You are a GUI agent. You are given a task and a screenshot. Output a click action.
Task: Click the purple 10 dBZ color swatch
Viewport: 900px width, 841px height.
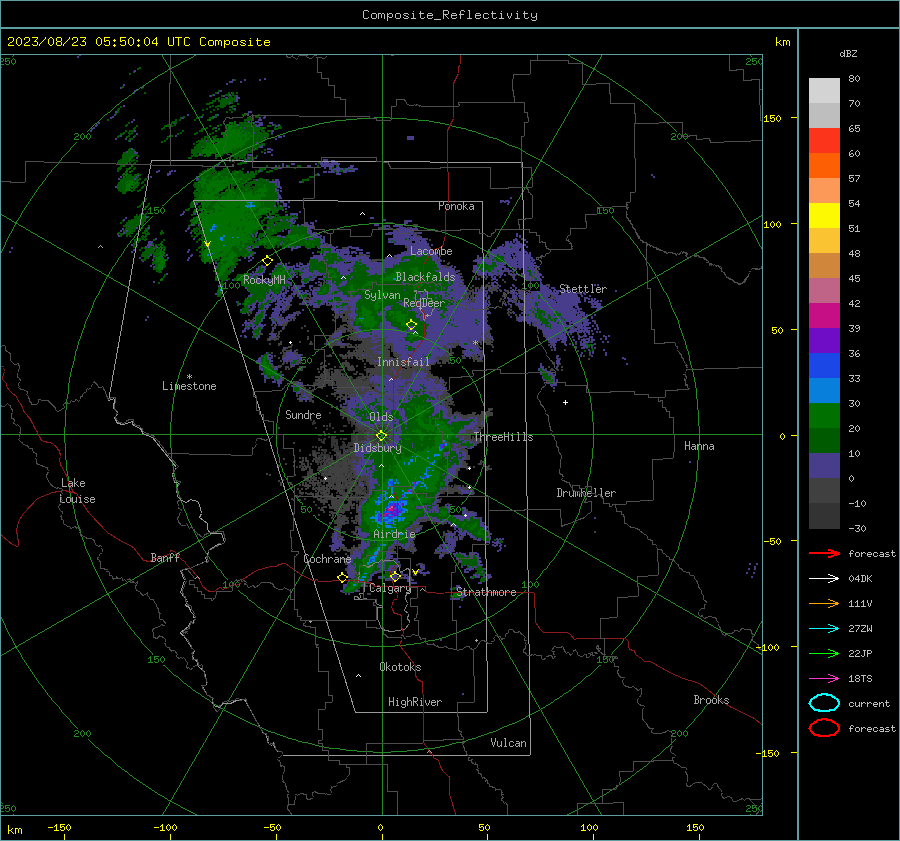(x=824, y=465)
